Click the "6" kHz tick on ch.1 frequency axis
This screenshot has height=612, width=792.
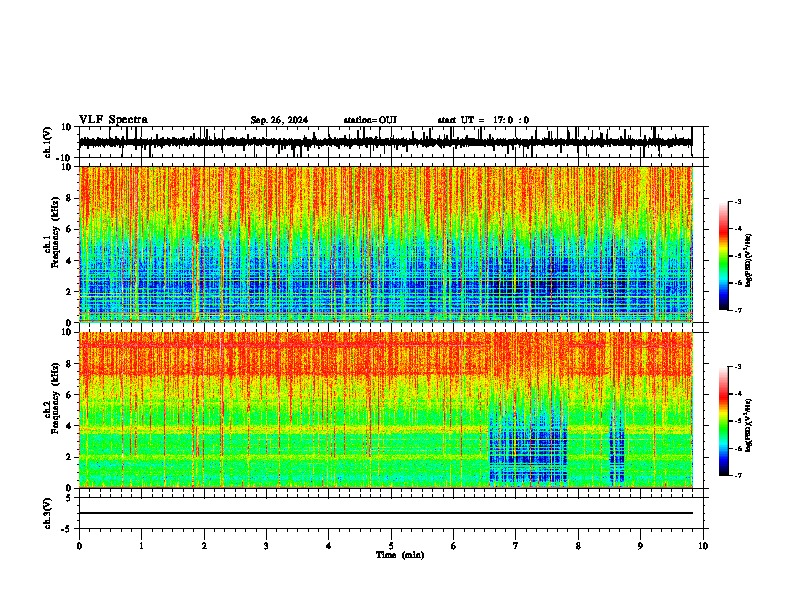coord(70,229)
